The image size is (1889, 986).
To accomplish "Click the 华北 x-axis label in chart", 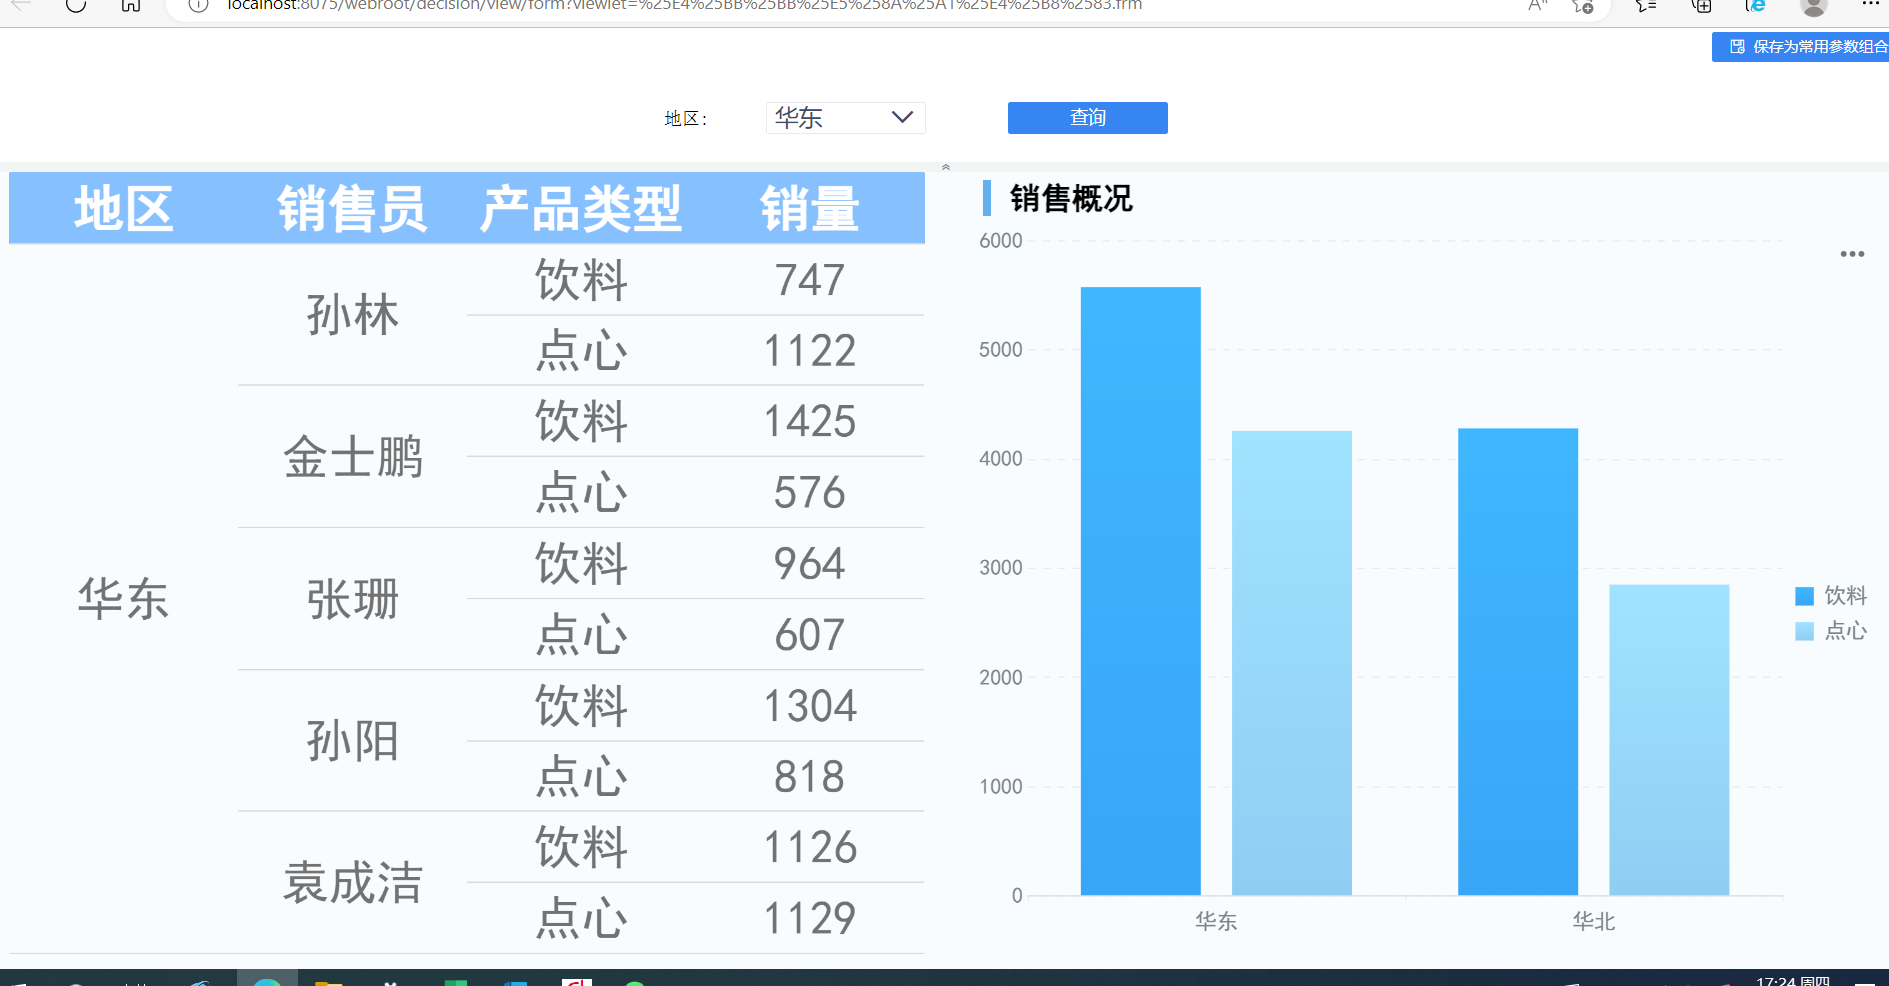I will coord(1594,921).
